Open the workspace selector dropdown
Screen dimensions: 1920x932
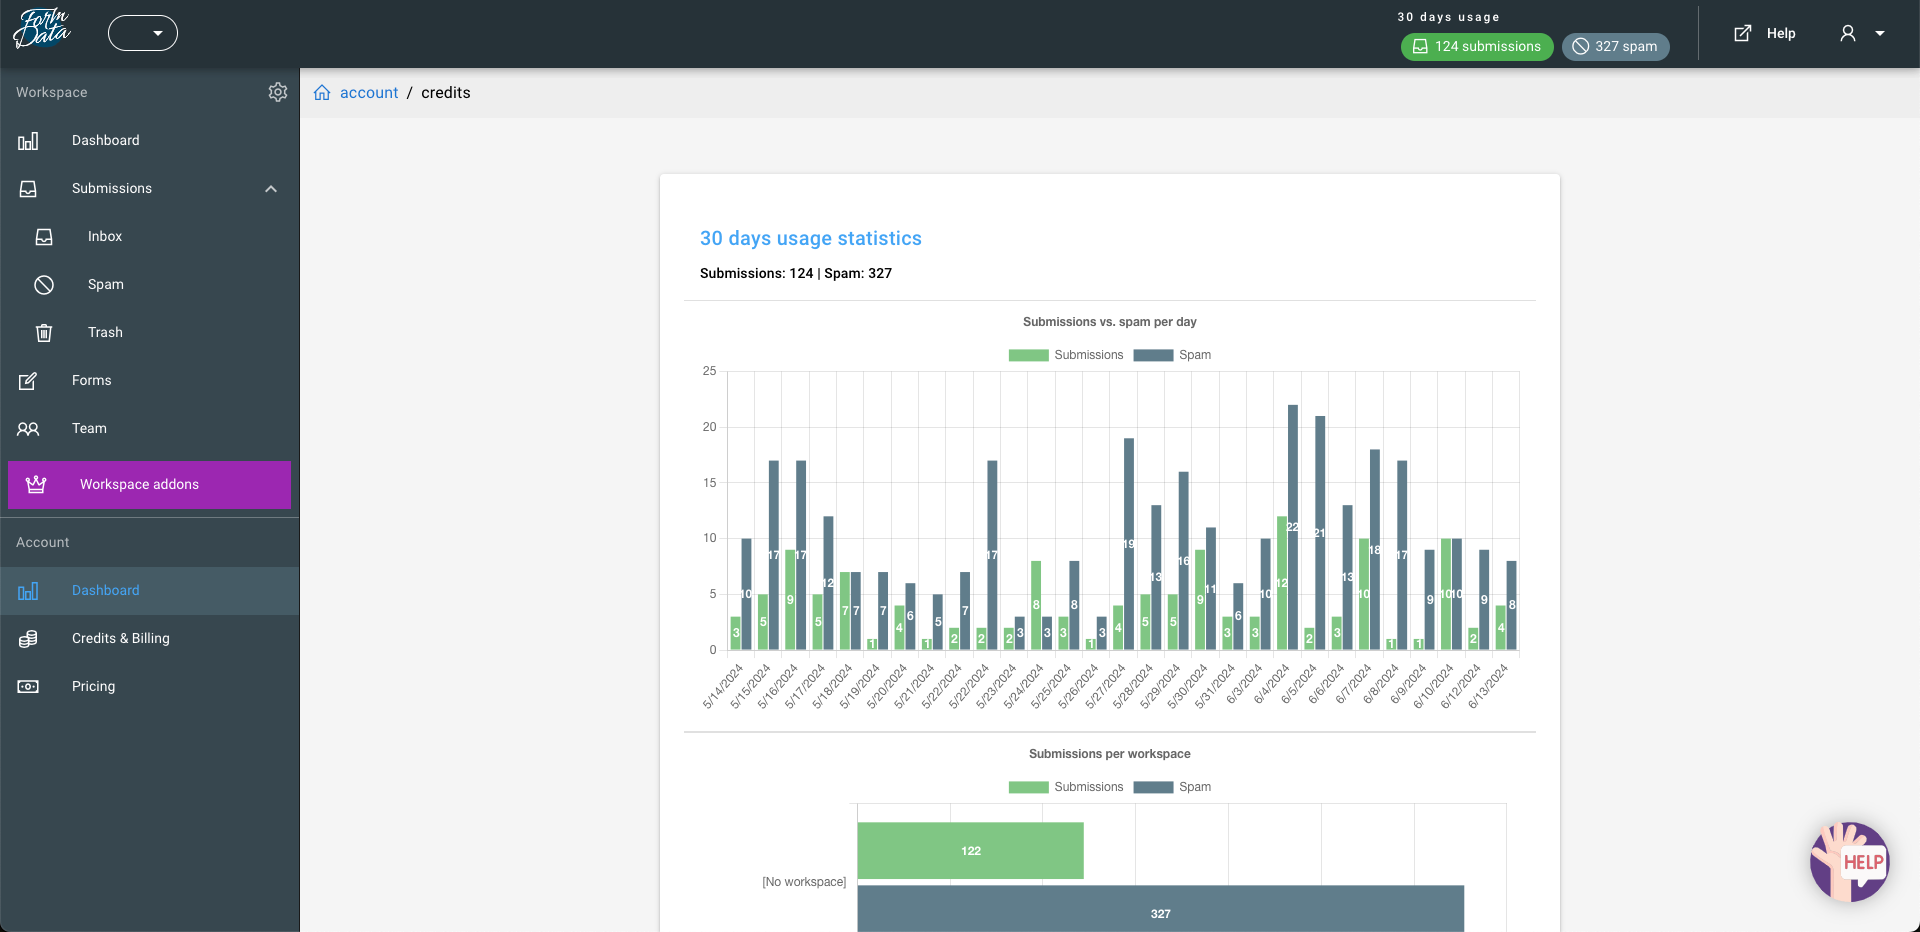pos(143,33)
